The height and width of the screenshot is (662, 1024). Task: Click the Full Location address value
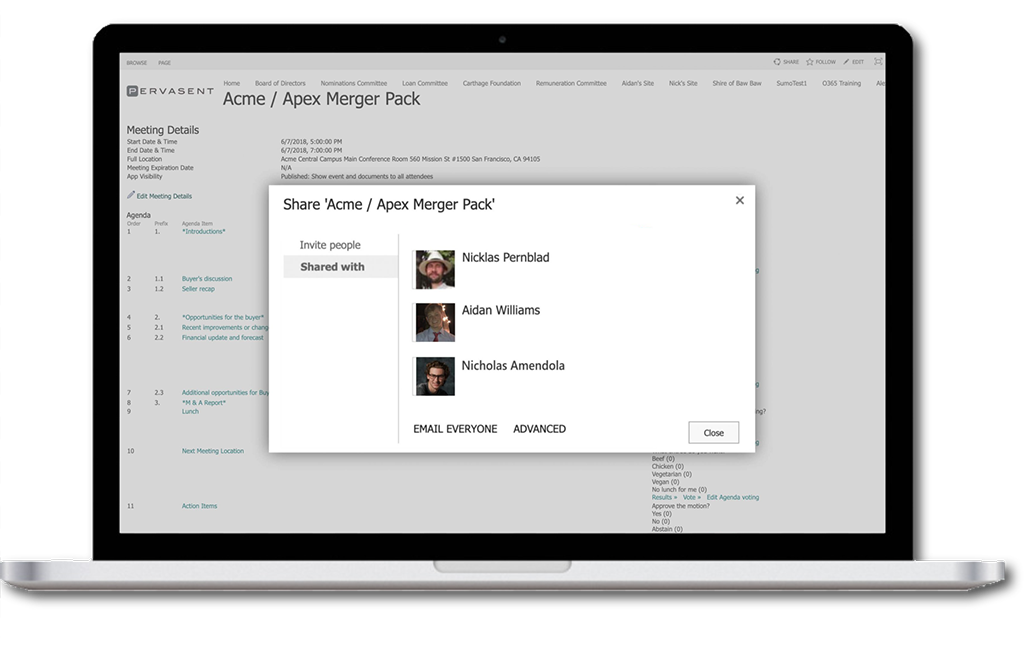410,159
